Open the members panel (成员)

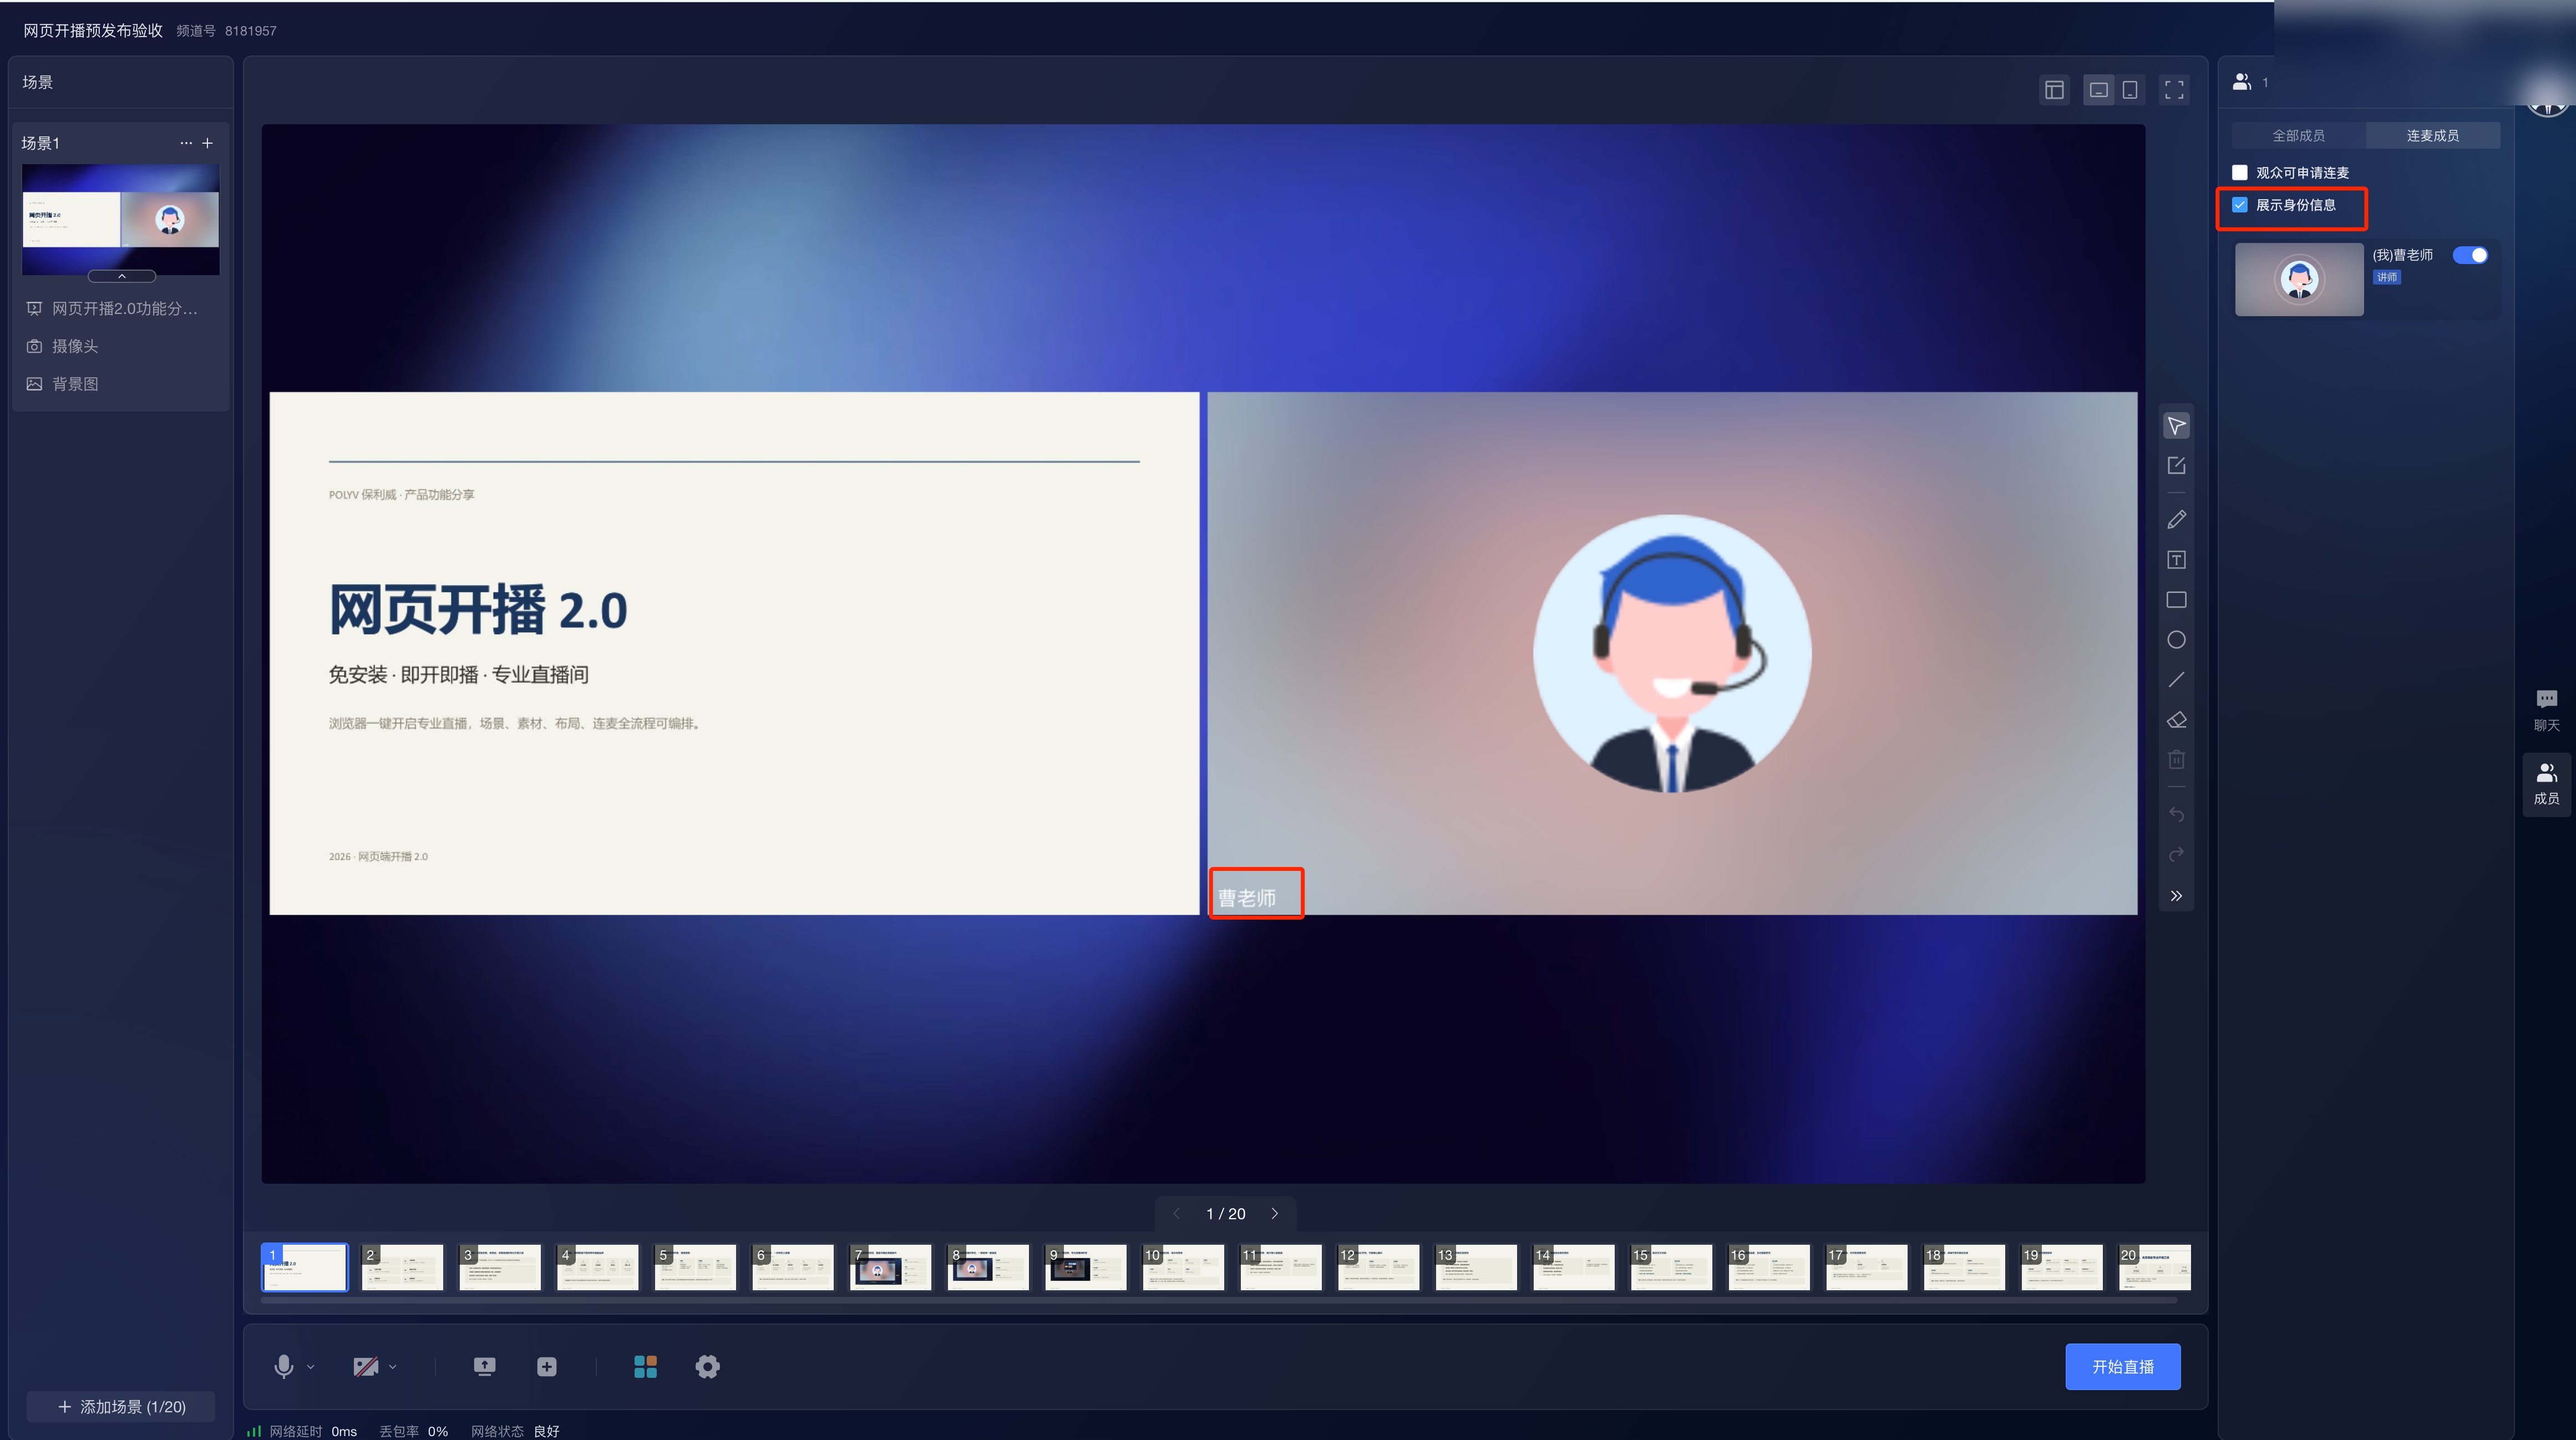pyautogui.click(x=2546, y=784)
